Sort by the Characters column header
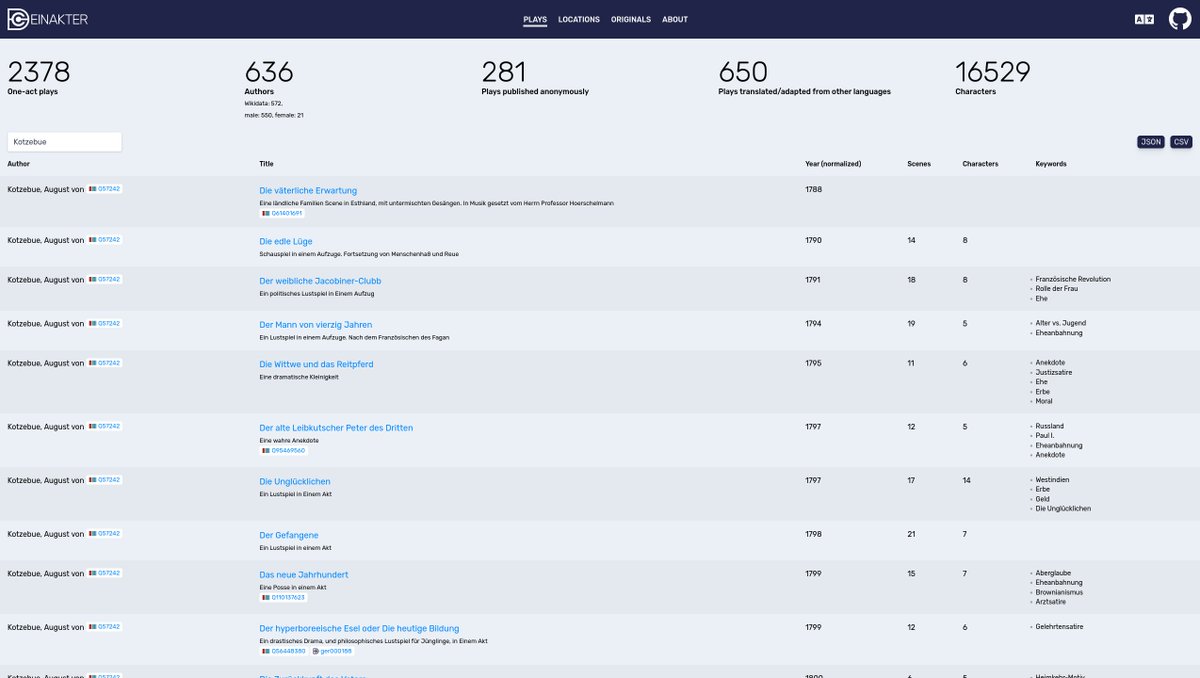This screenshot has width=1200, height=678. click(980, 164)
